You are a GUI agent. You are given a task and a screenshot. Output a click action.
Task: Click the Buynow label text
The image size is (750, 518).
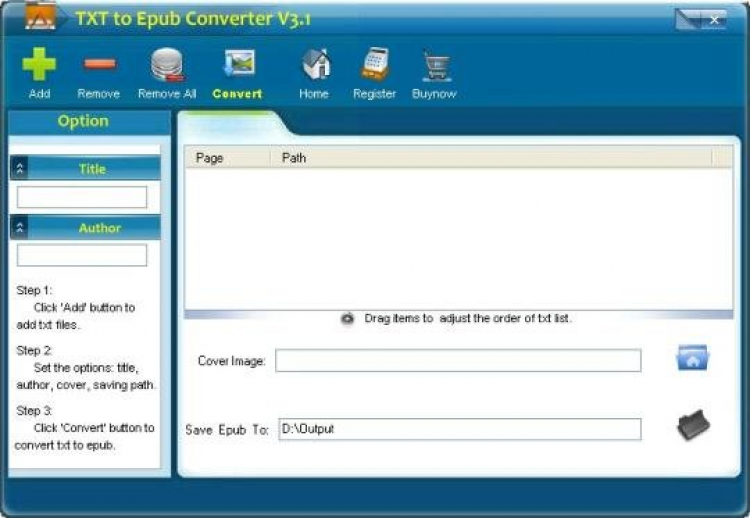[x=434, y=94]
